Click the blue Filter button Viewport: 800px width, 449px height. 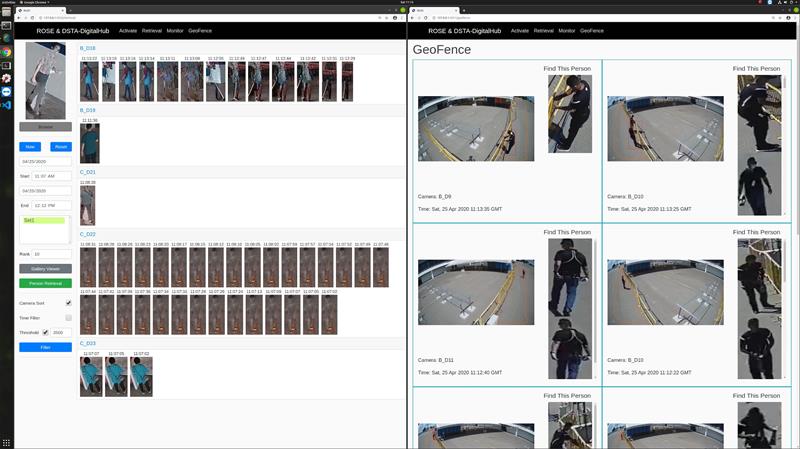(45, 347)
